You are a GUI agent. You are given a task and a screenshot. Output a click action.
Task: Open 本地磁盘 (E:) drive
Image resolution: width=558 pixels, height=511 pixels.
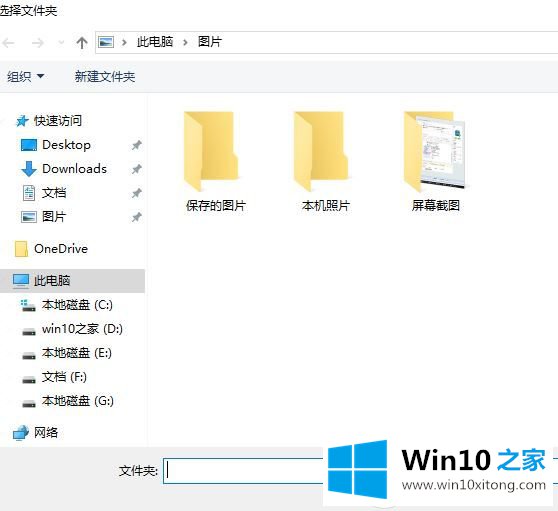[x=77, y=353]
